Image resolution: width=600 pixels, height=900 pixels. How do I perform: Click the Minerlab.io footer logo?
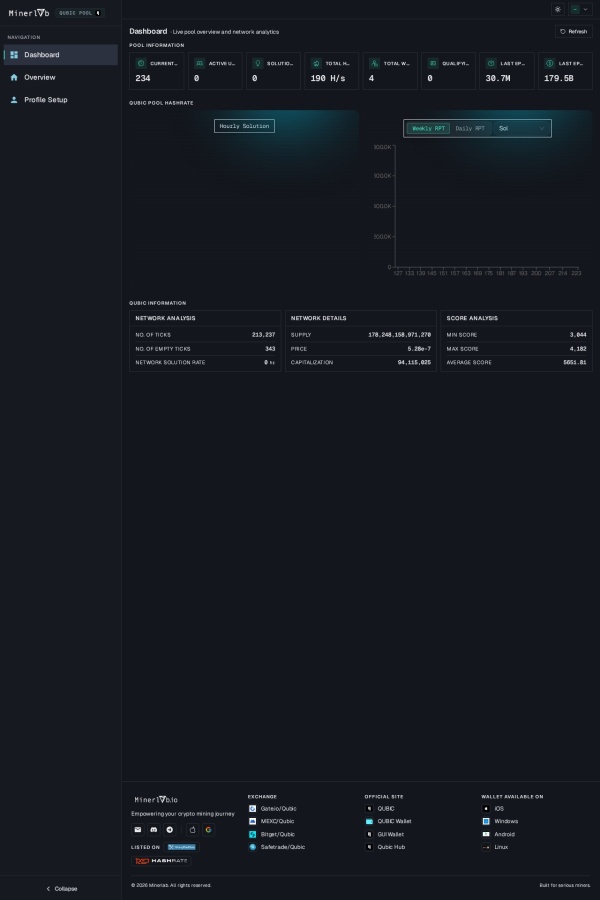click(x=156, y=800)
